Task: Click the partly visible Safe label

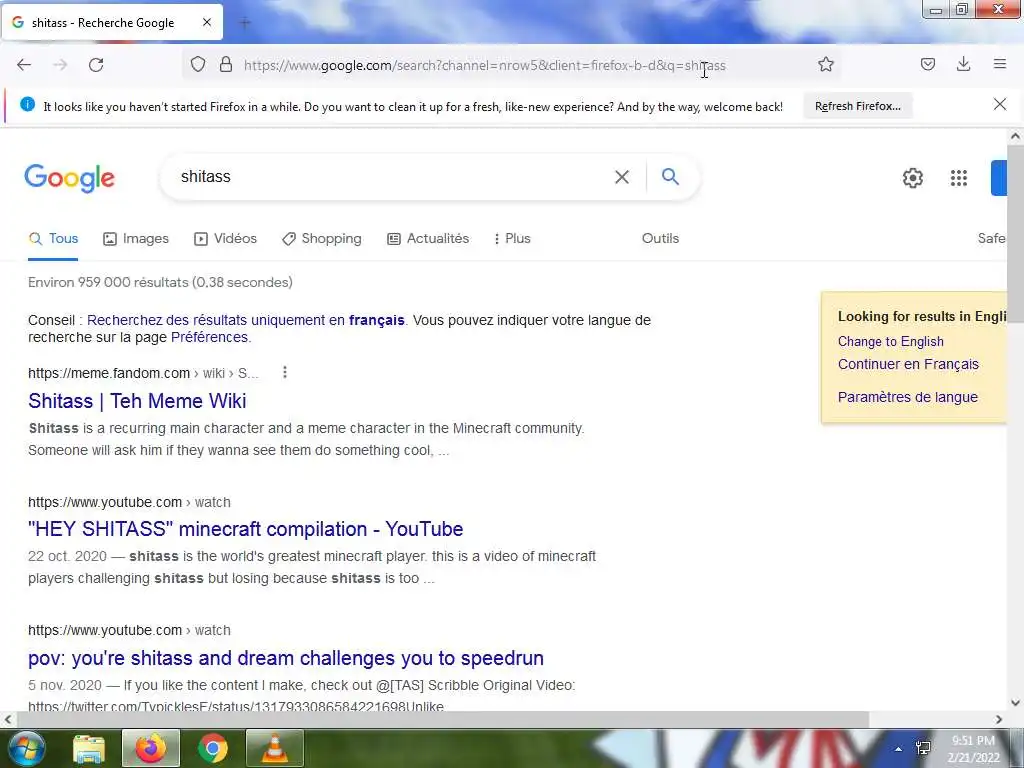Action: (991, 238)
